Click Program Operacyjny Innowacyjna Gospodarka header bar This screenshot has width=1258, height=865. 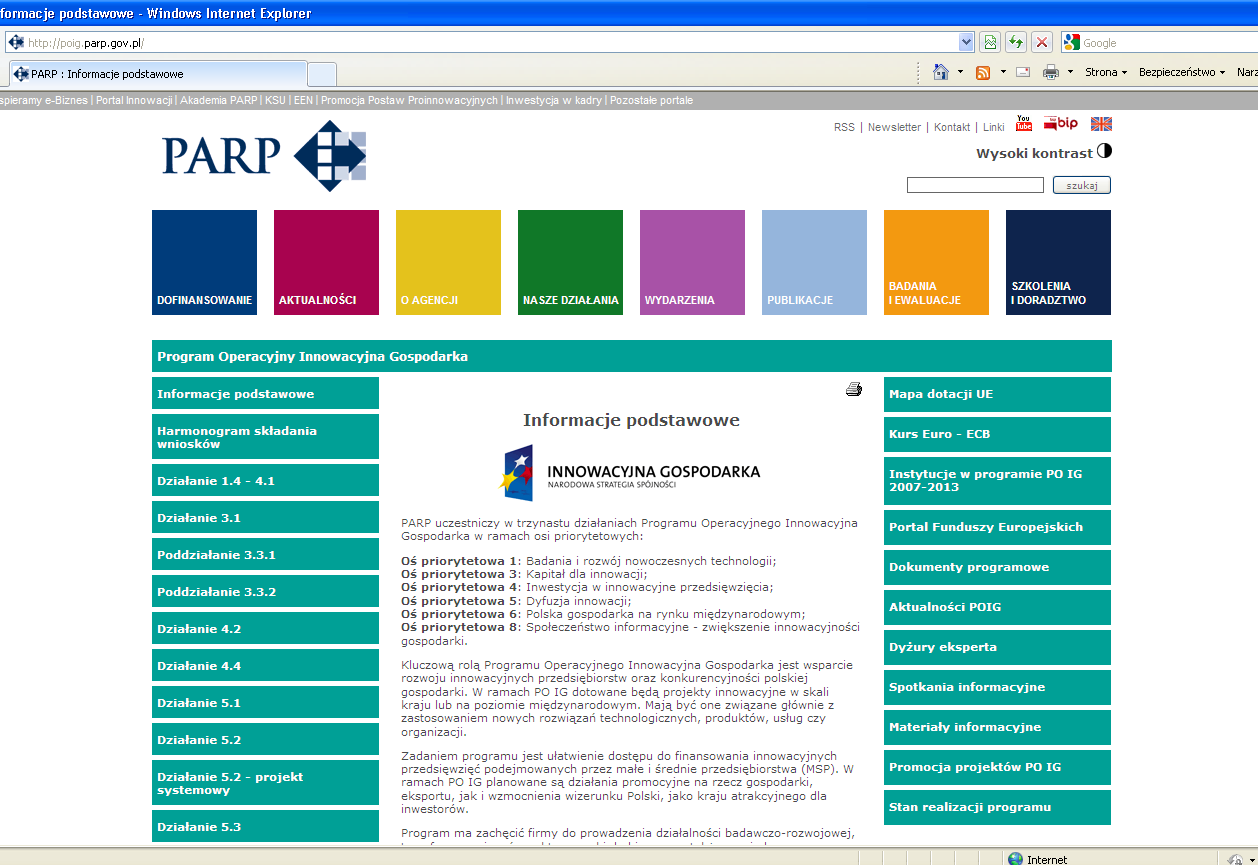(631, 356)
